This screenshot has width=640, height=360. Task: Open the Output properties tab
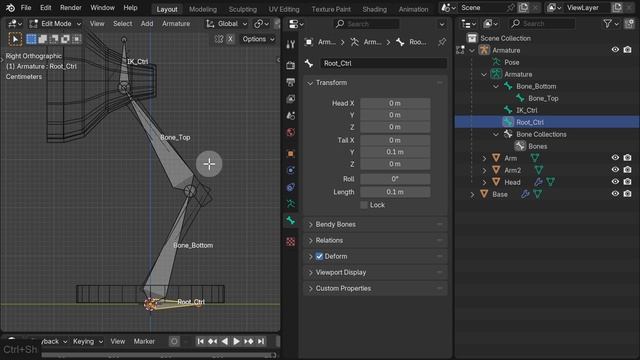pyautogui.click(x=291, y=82)
